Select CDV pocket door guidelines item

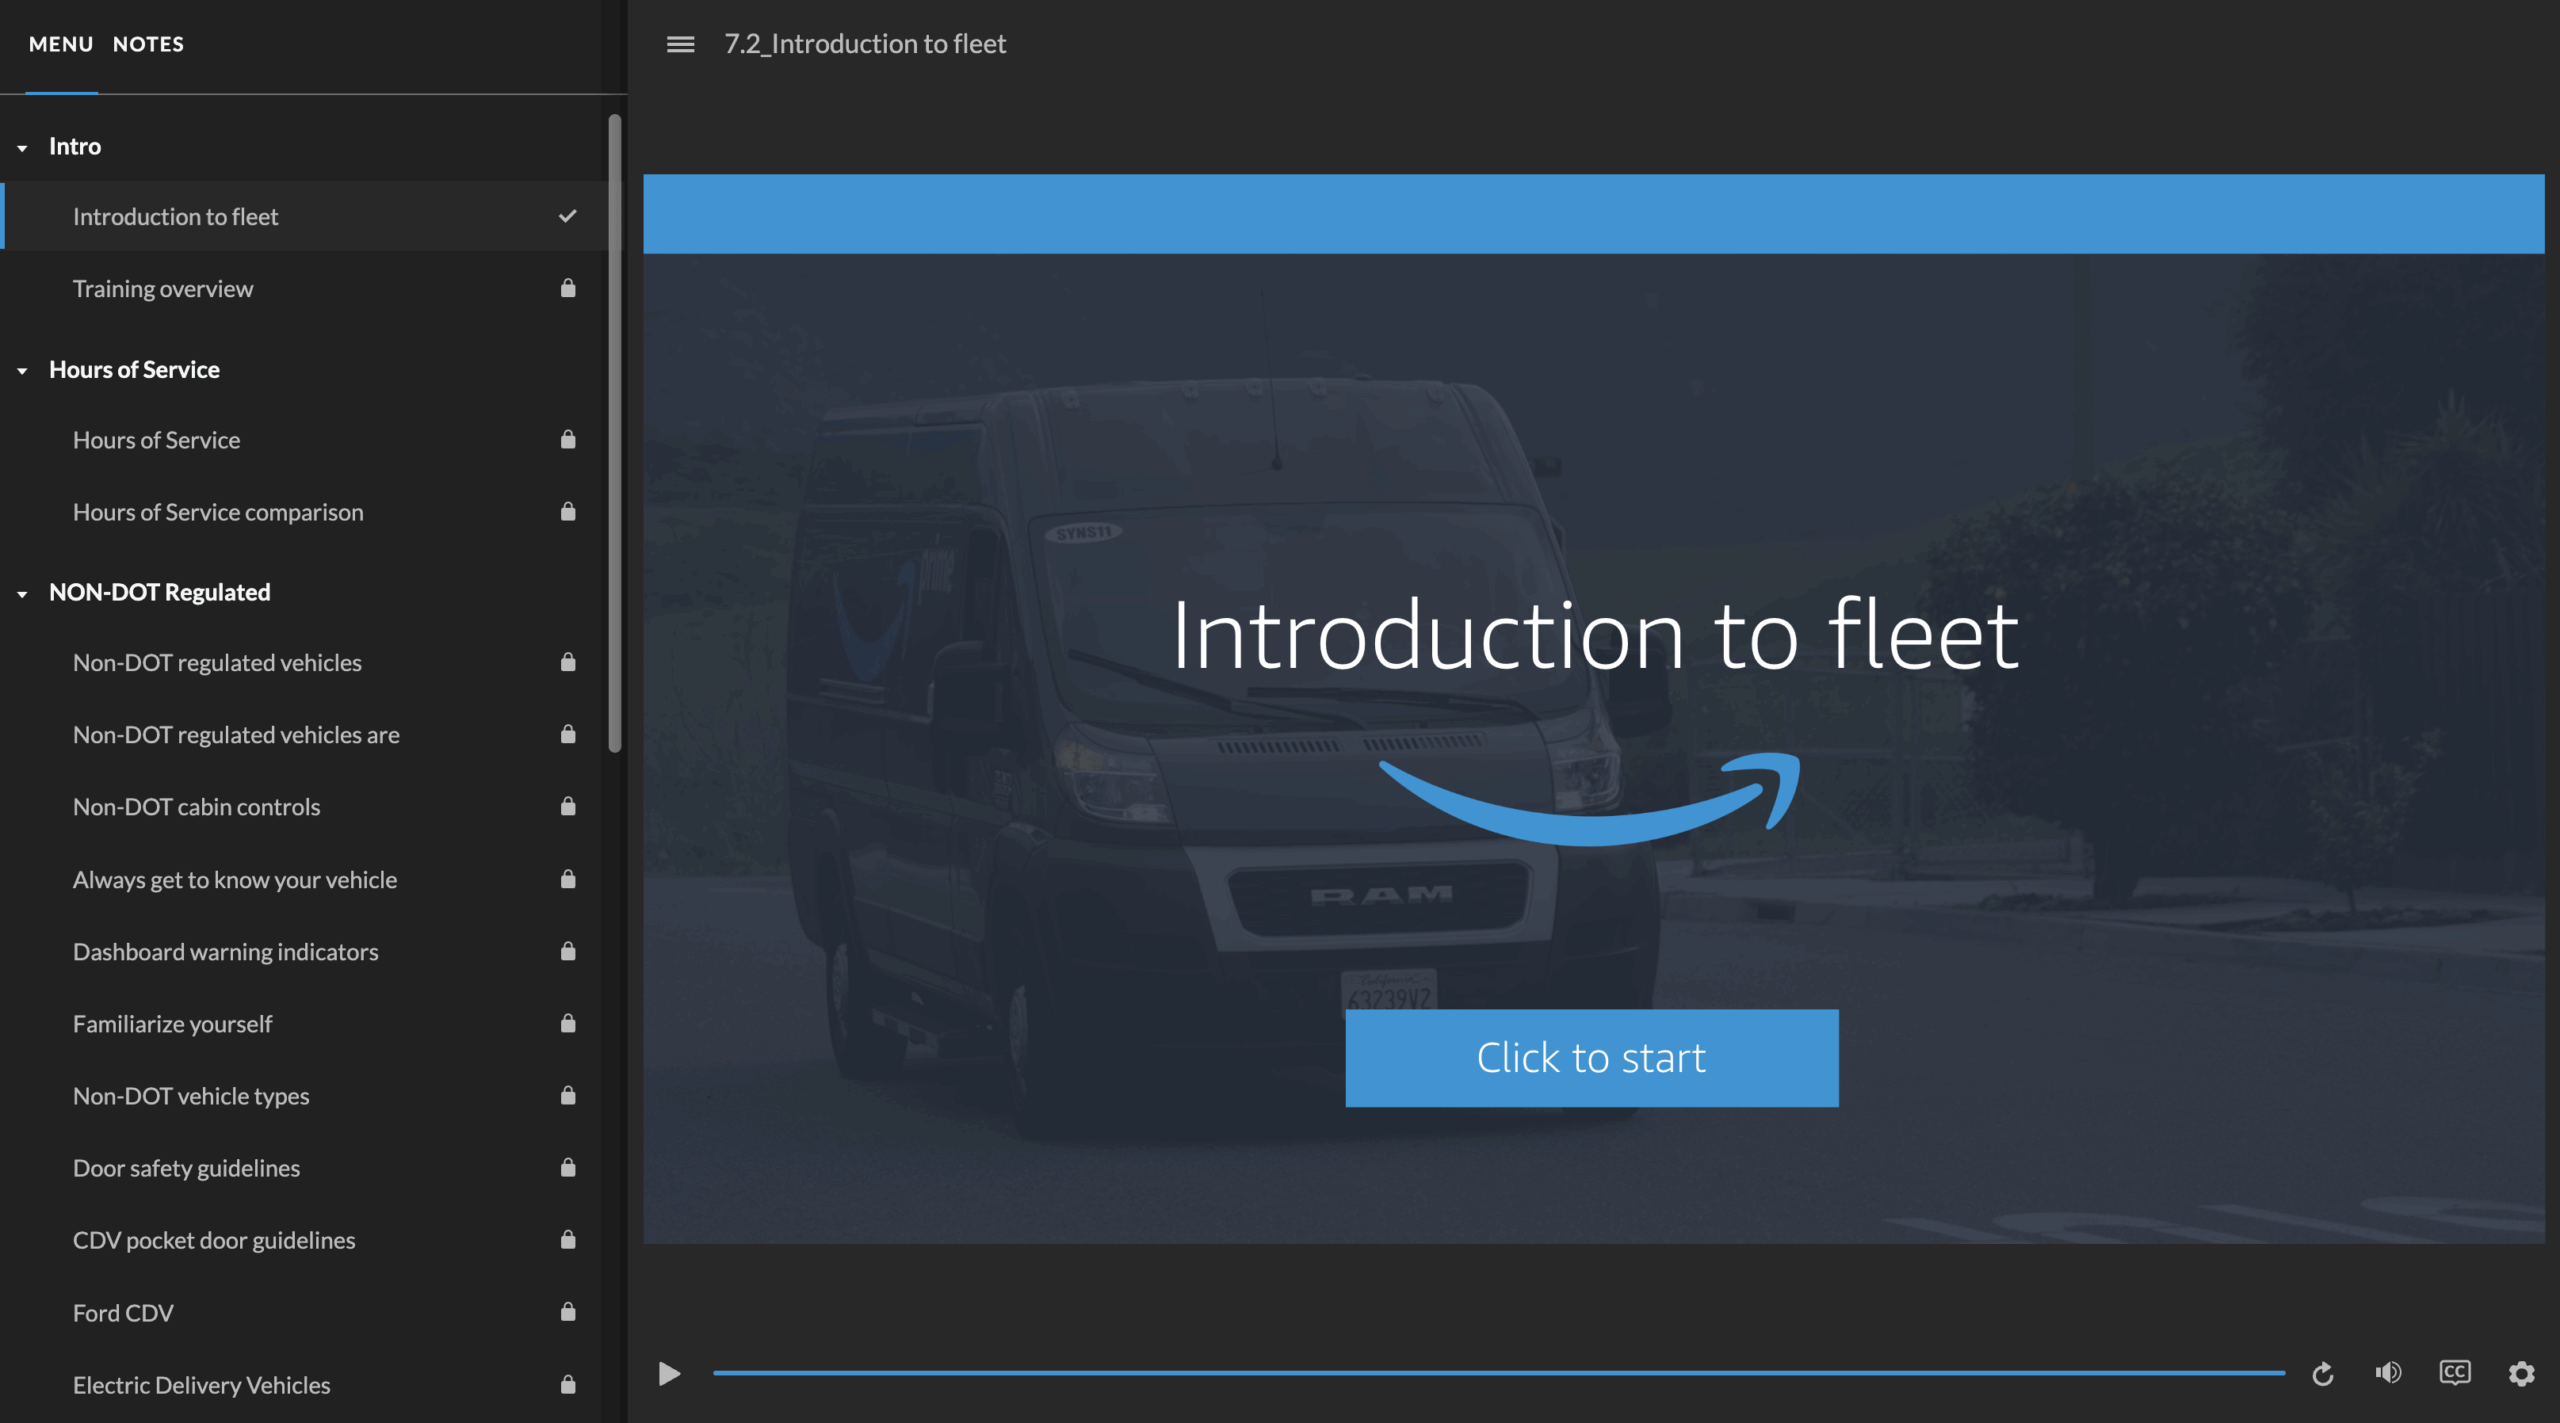(304, 1239)
